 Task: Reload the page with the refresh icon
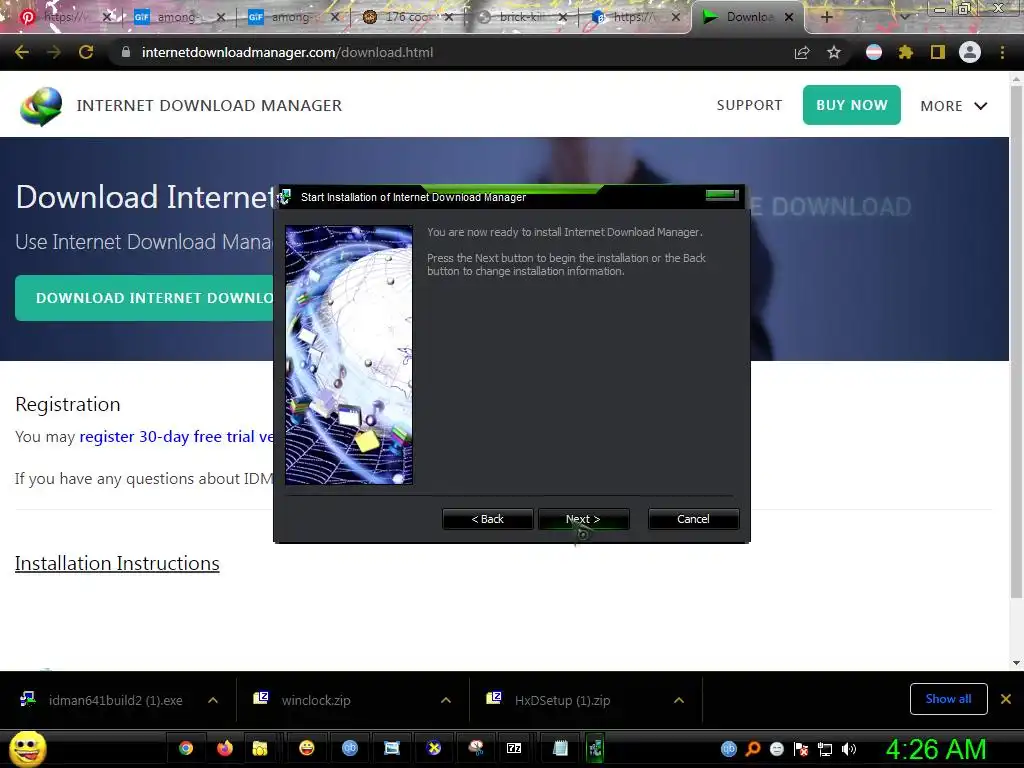click(86, 52)
